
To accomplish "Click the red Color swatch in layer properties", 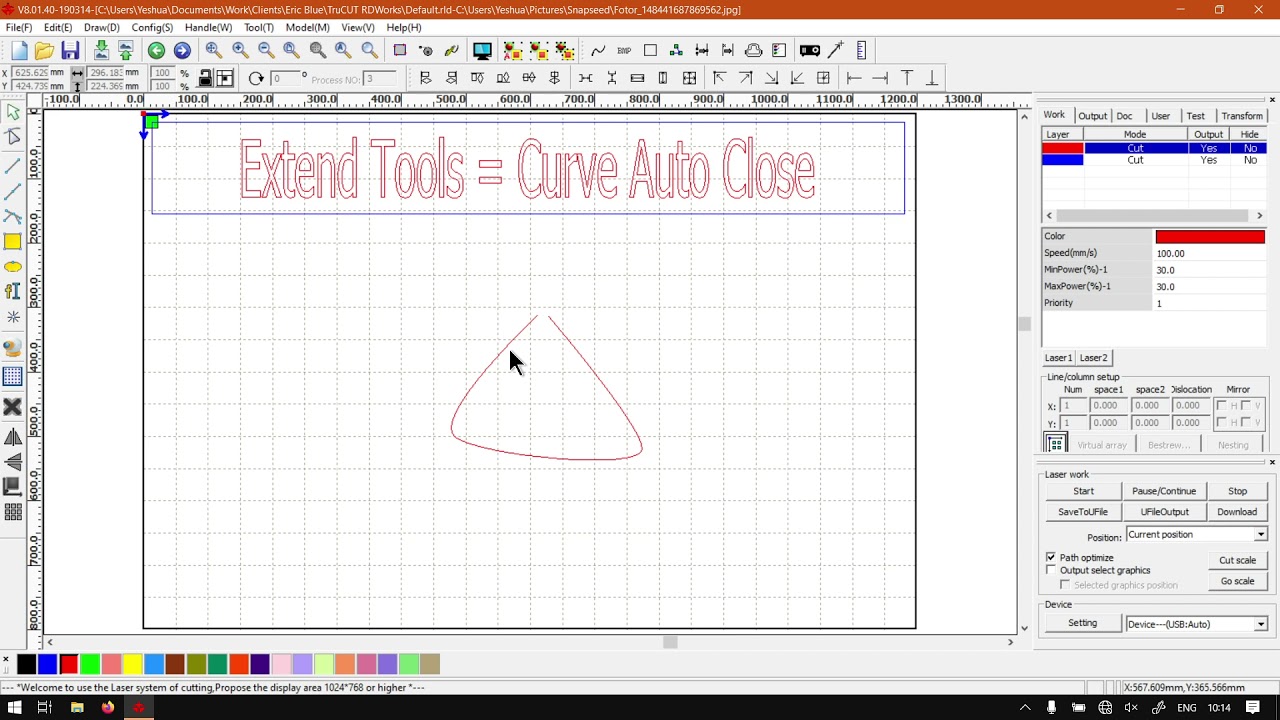I will pyautogui.click(x=1210, y=237).
